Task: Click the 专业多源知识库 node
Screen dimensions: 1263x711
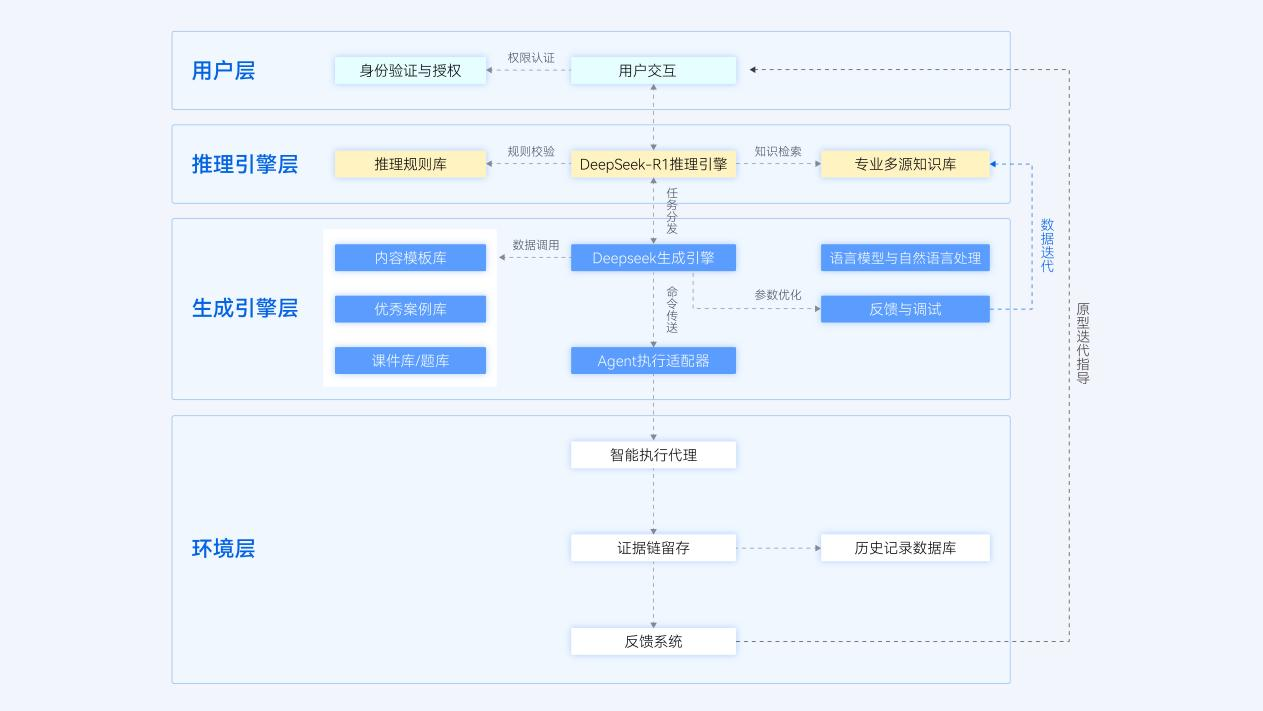Action: [905, 164]
